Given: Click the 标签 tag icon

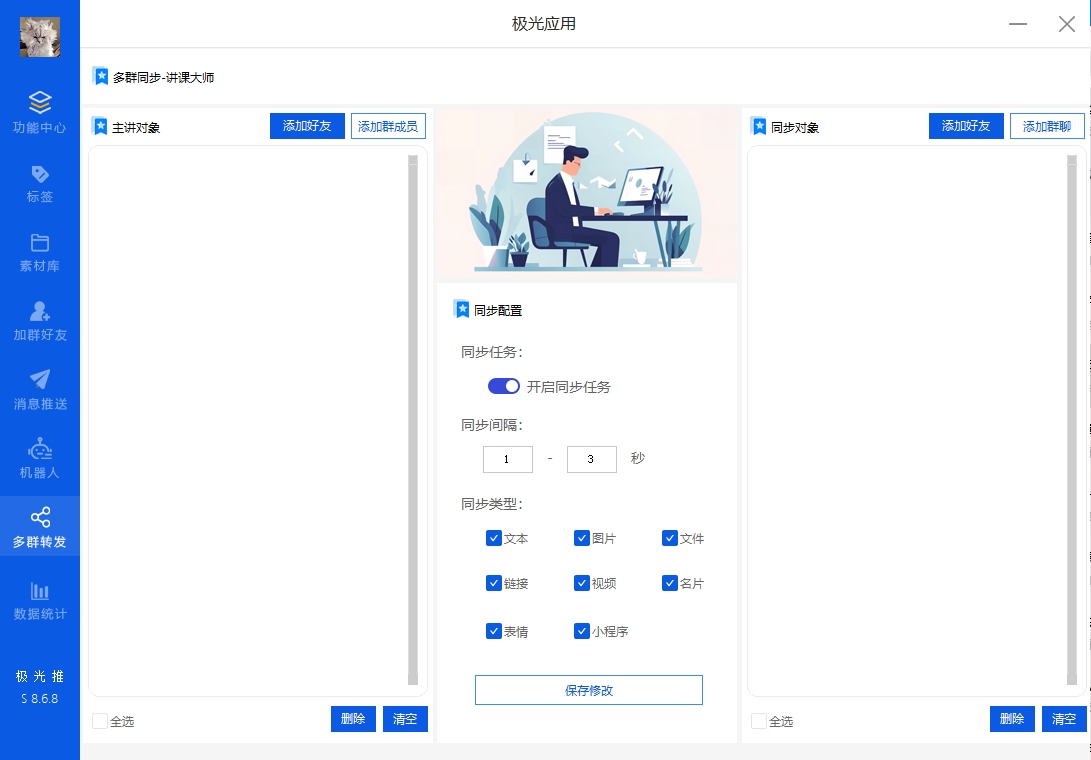Looking at the screenshot, I should point(40,175).
